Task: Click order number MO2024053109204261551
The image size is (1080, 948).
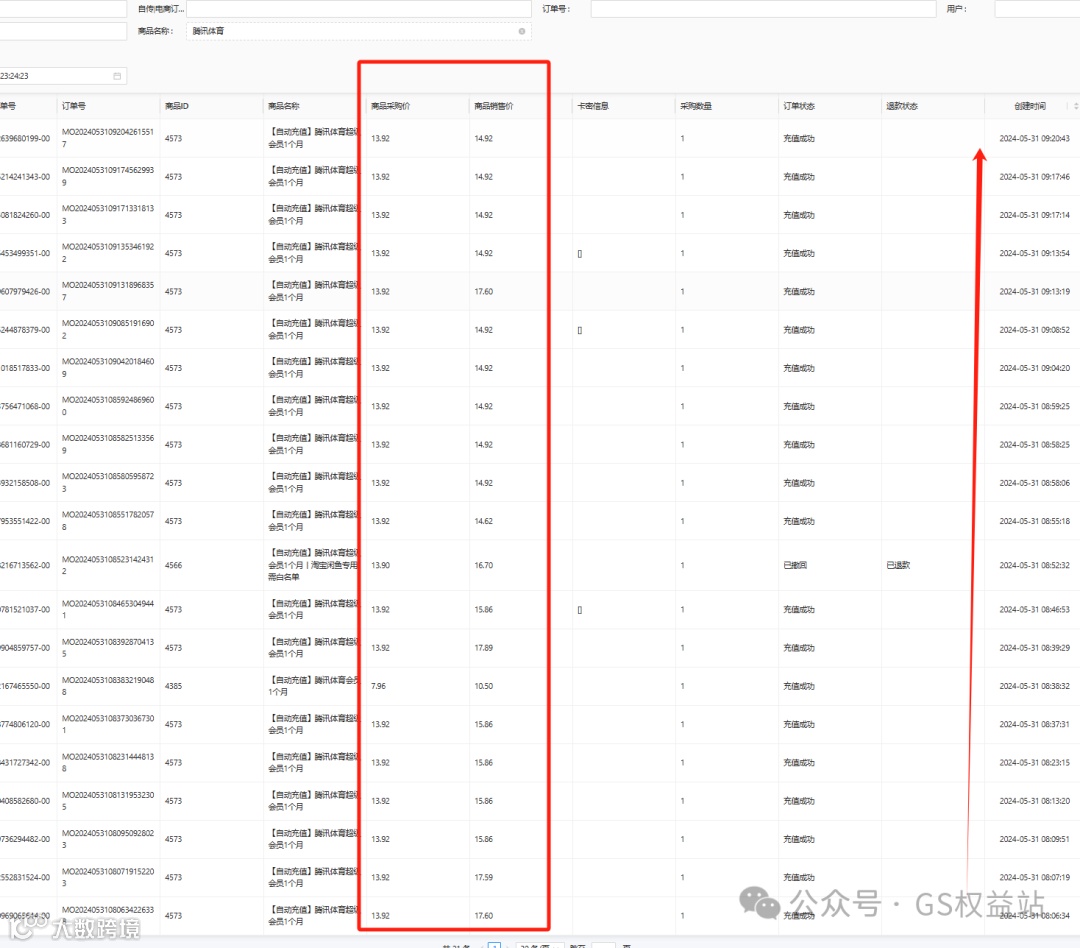Action: point(108,138)
